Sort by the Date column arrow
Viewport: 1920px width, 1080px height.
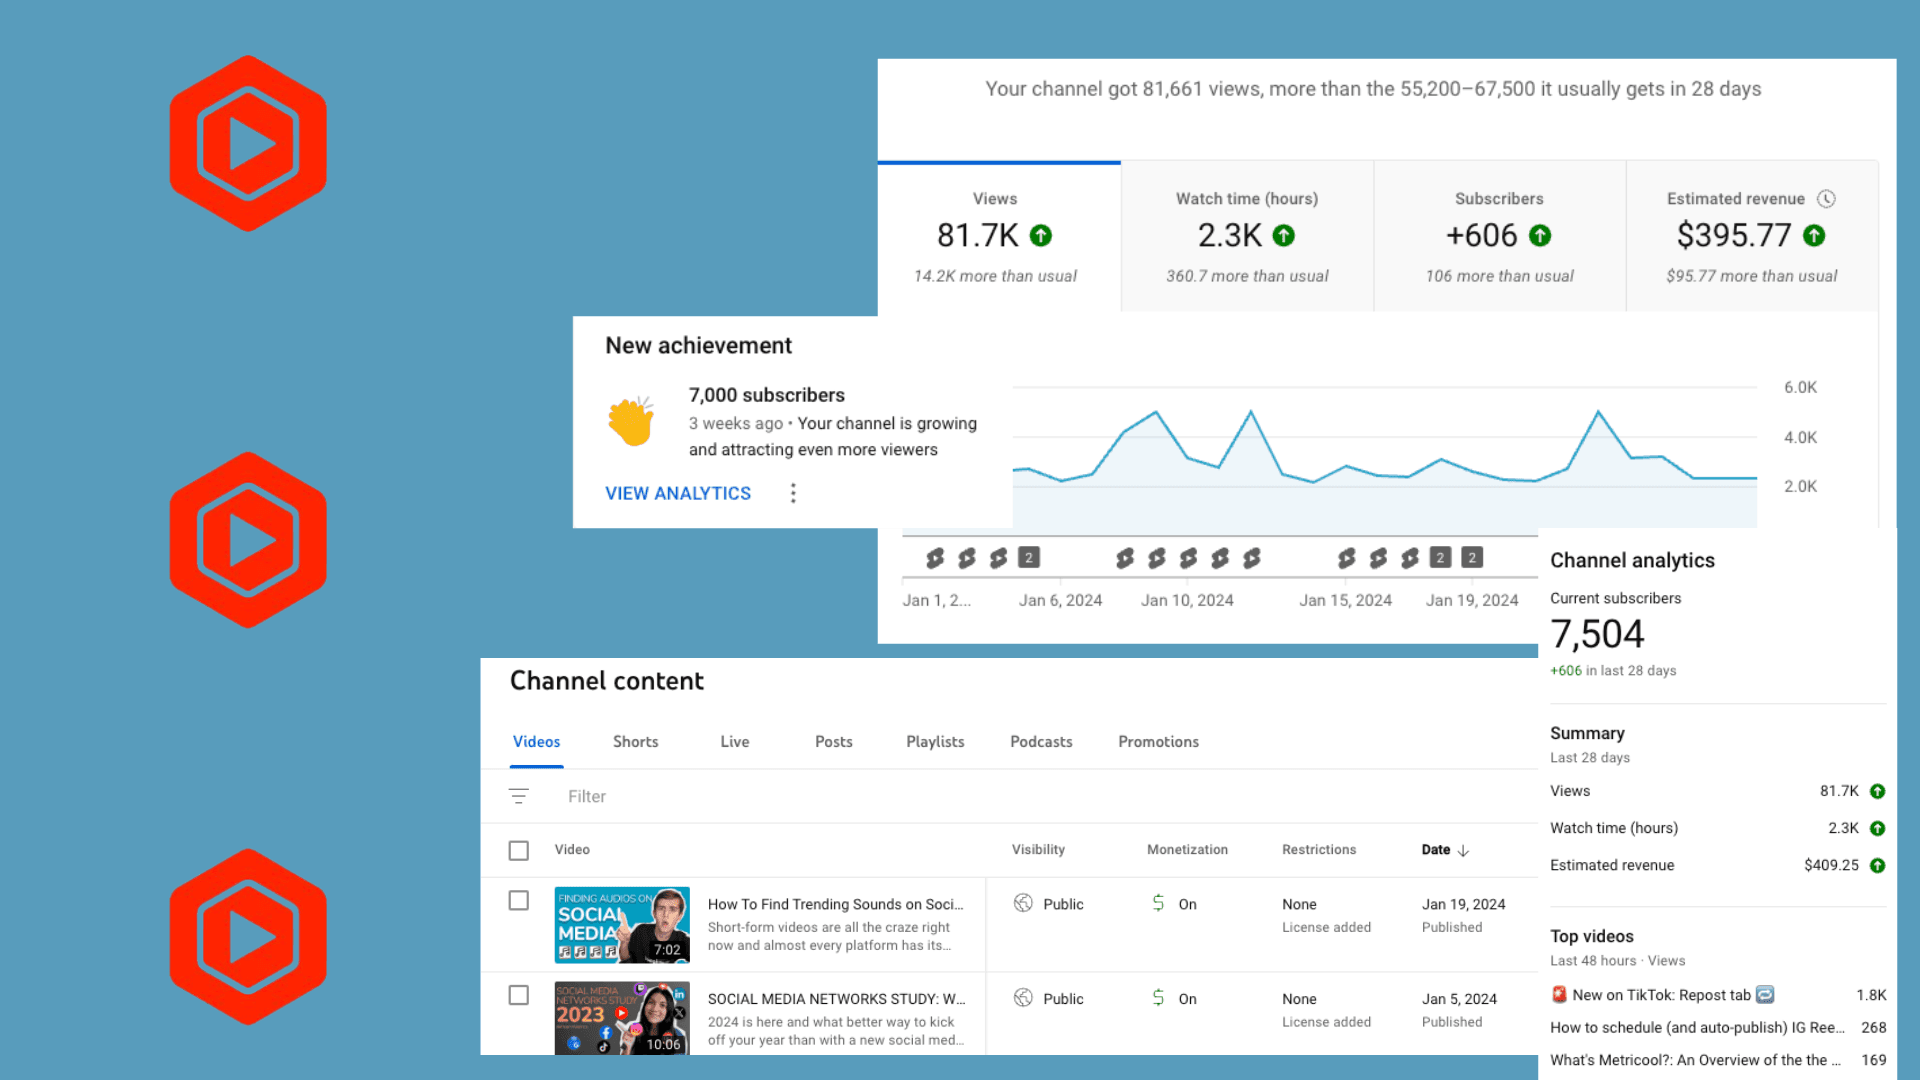point(1463,850)
